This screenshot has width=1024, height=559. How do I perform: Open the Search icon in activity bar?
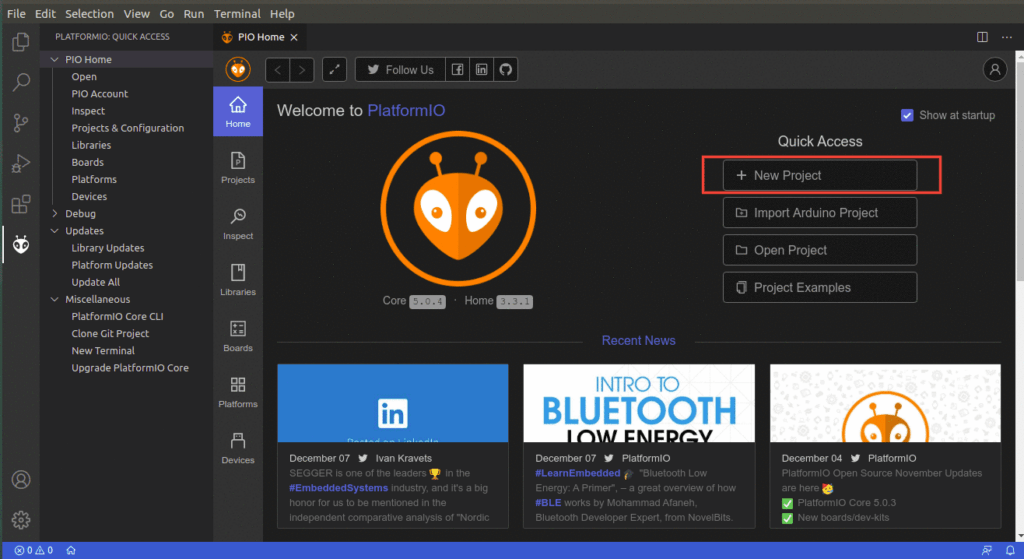21,82
